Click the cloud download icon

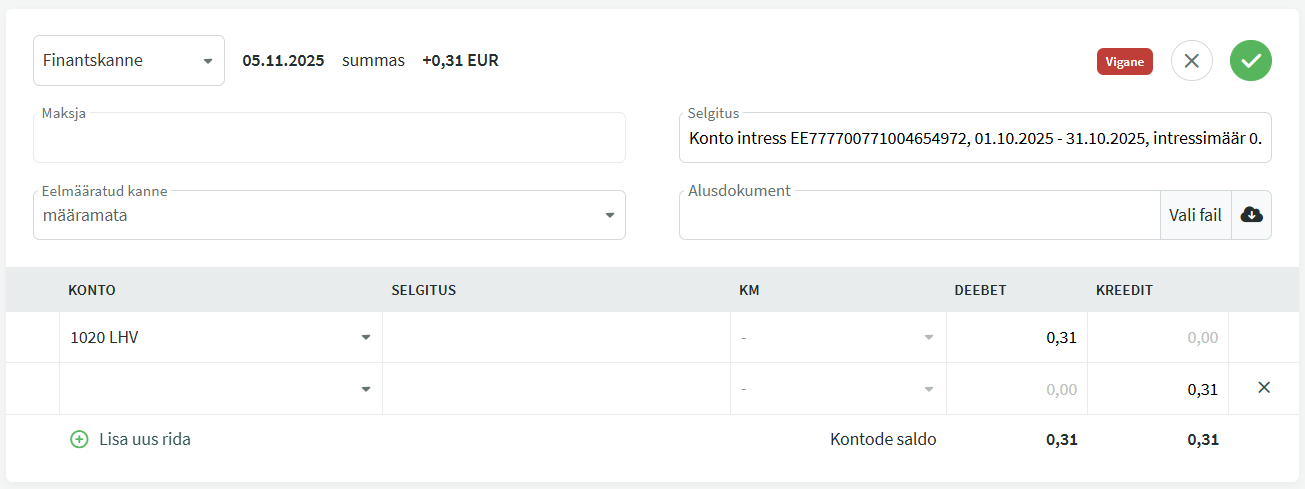pos(1251,215)
